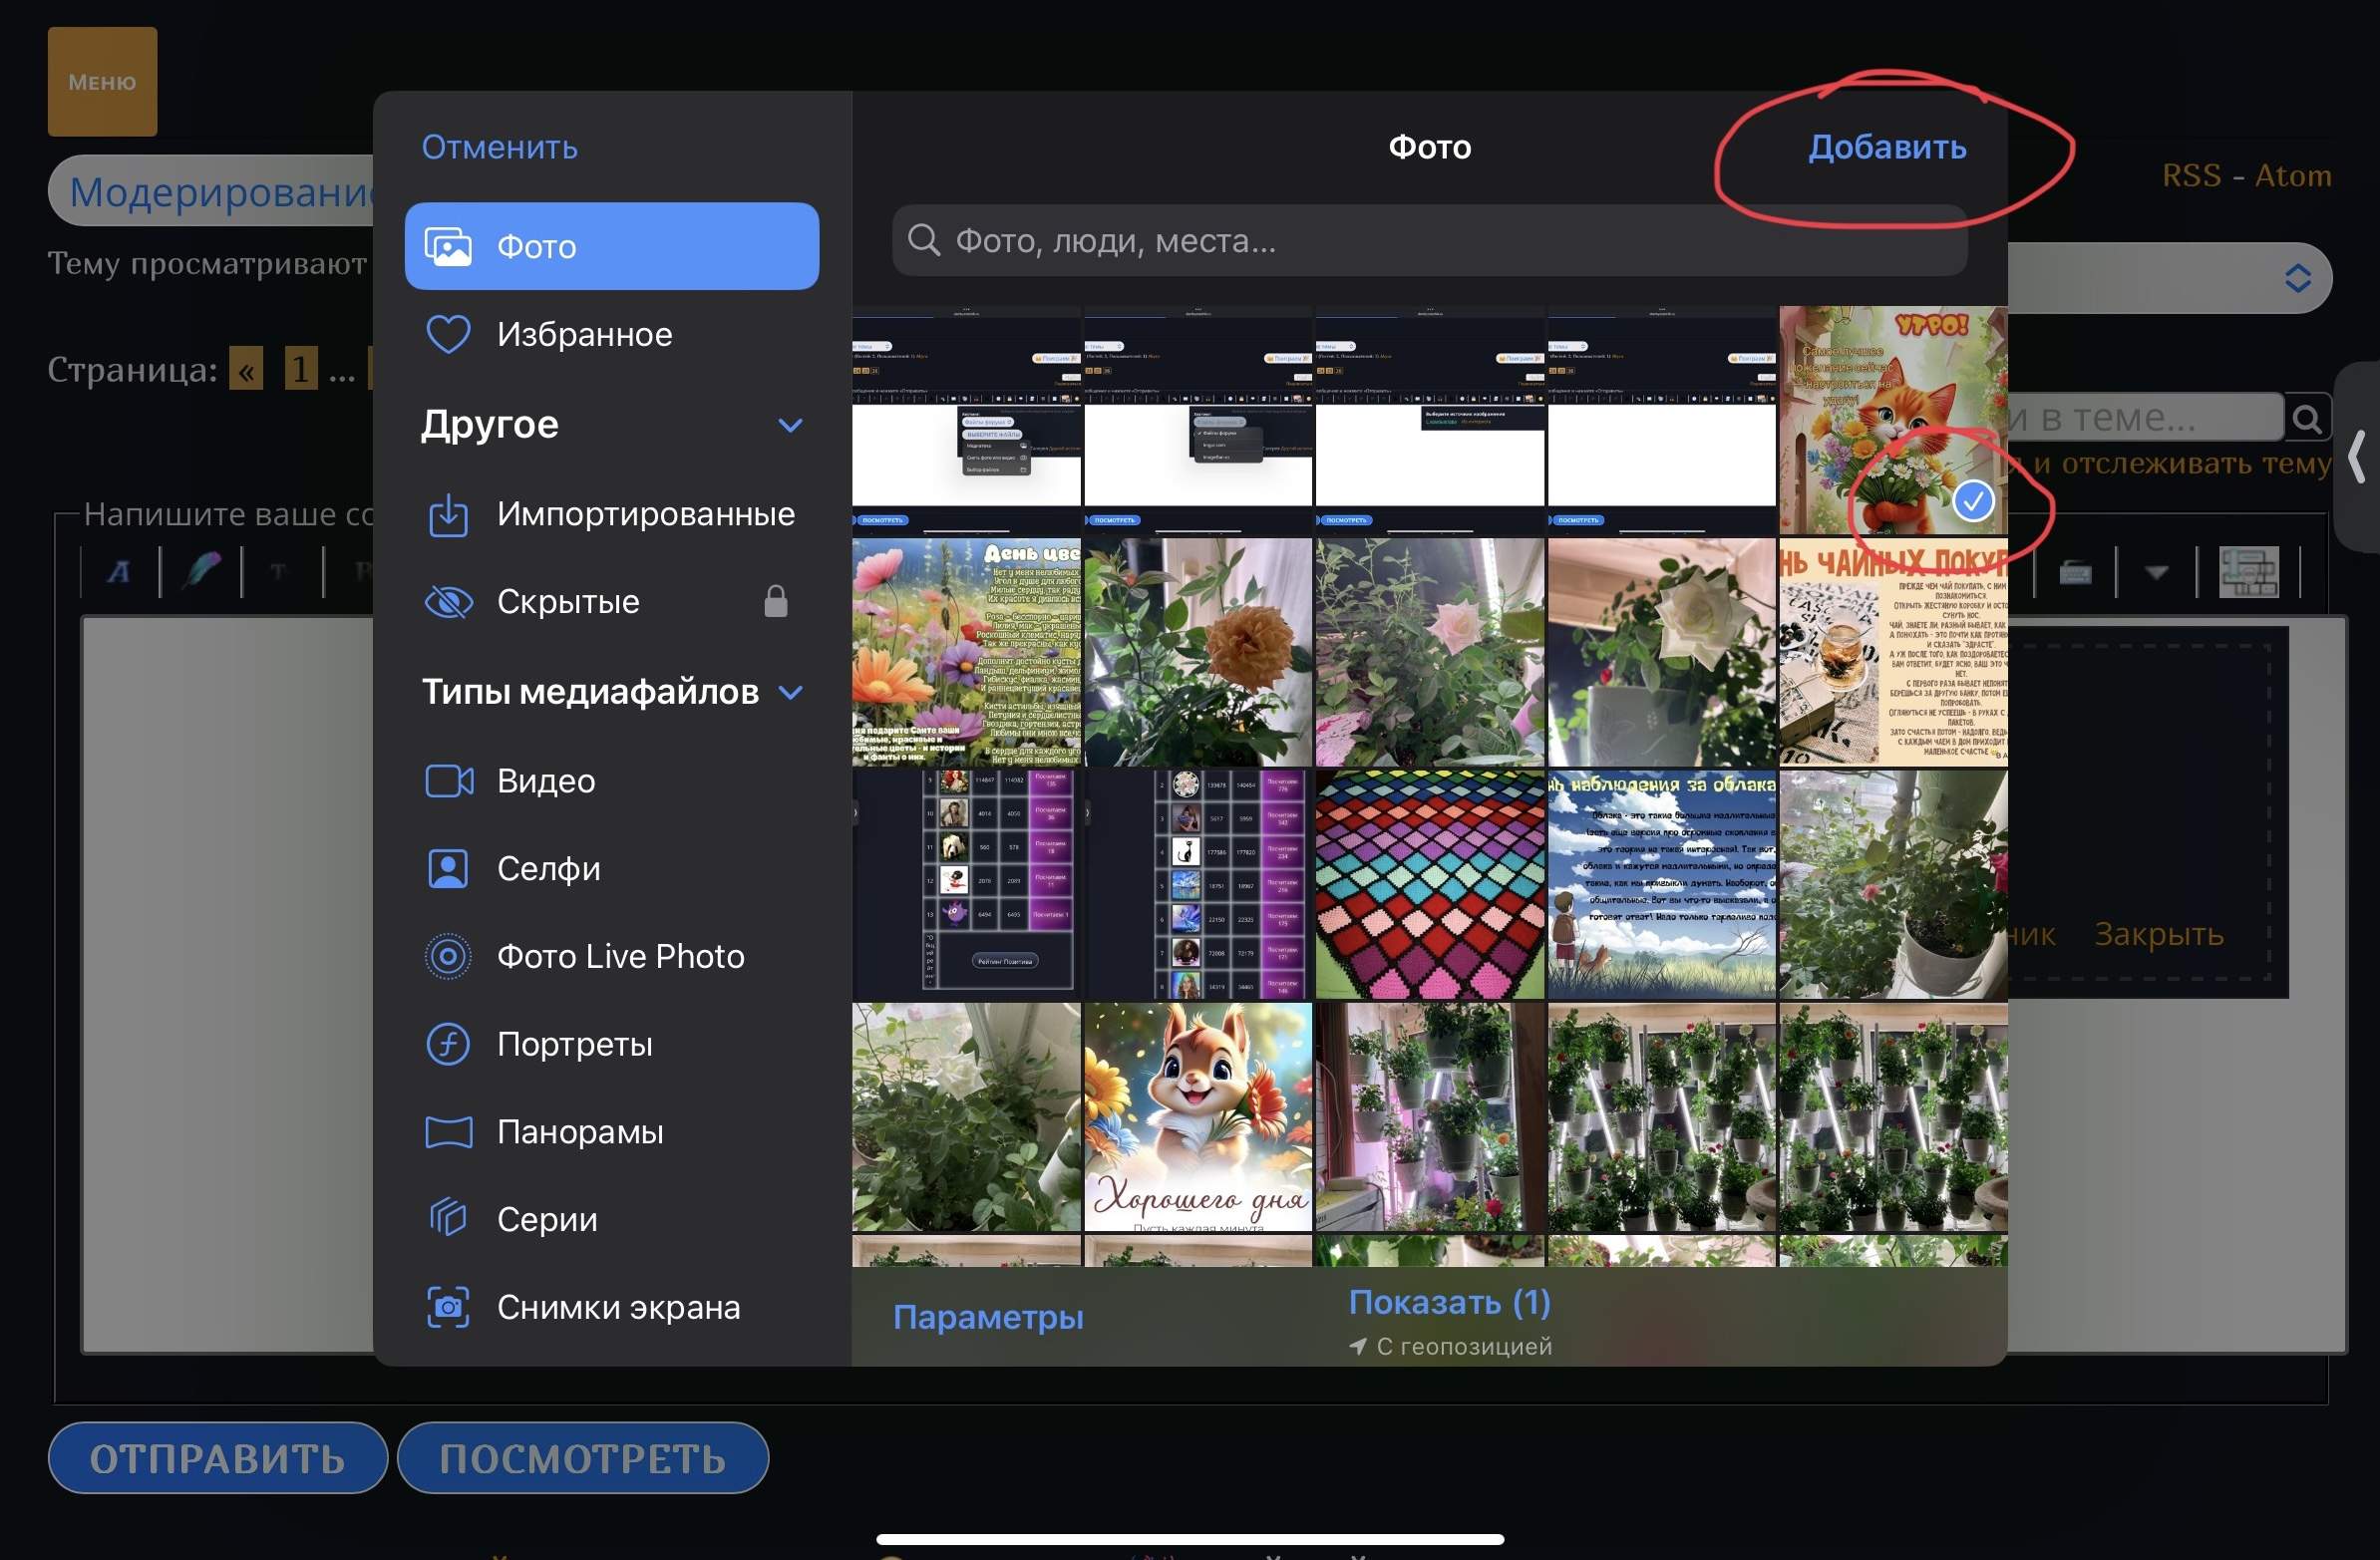Deselect the checked orange cat with bouquet photo
Screen dimensions: 2380x1560
point(1893,420)
